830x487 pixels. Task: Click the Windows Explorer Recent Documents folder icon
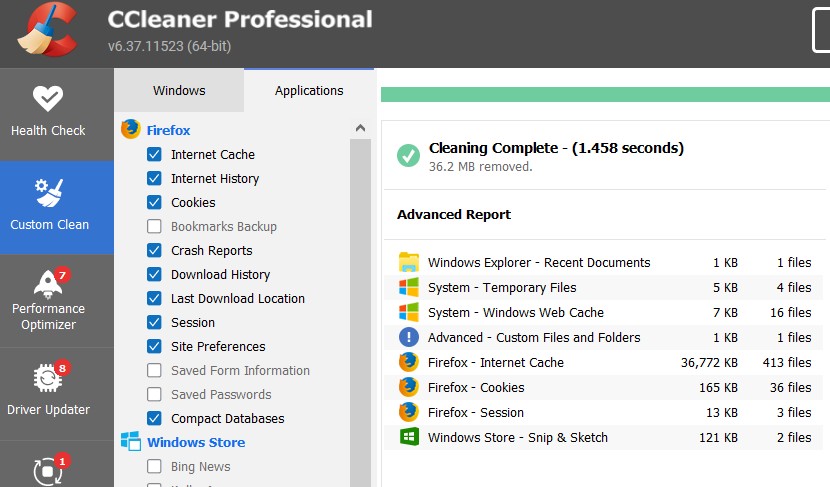[409, 262]
